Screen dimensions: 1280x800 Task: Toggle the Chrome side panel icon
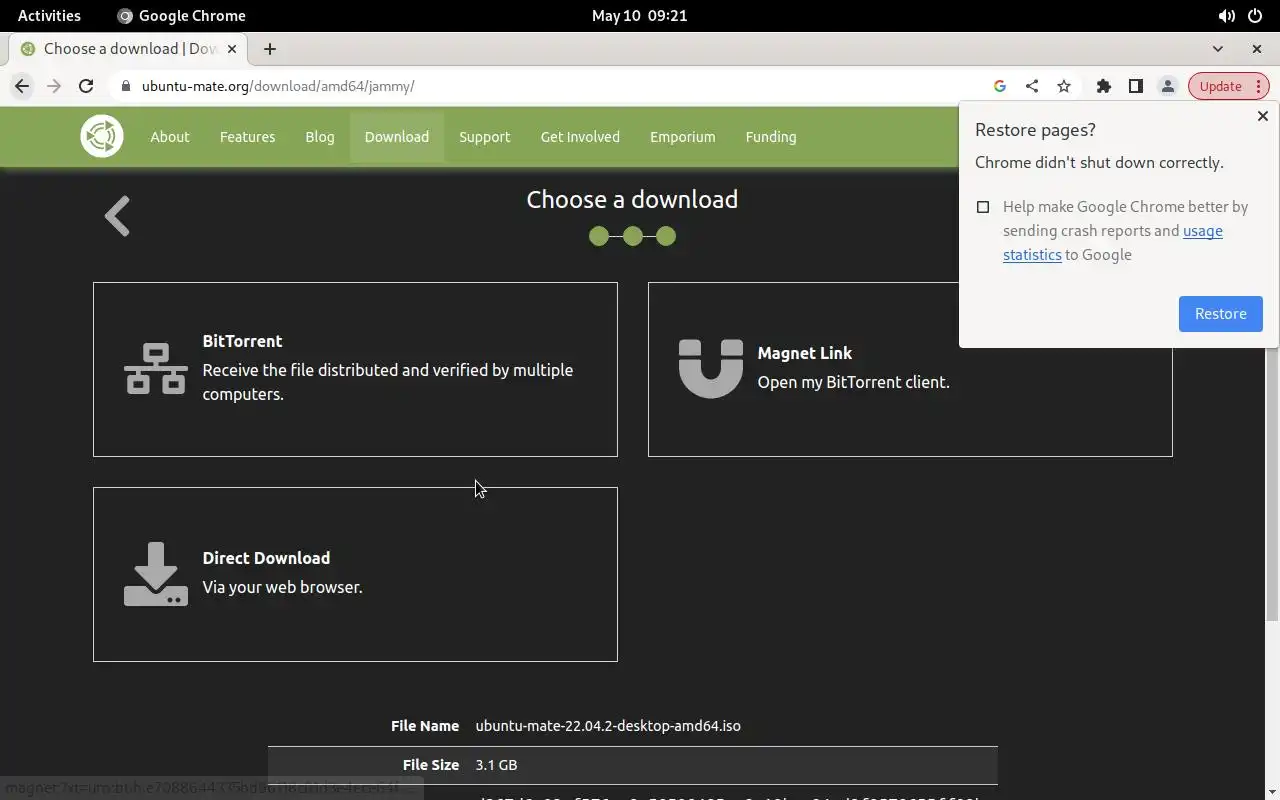(1135, 86)
